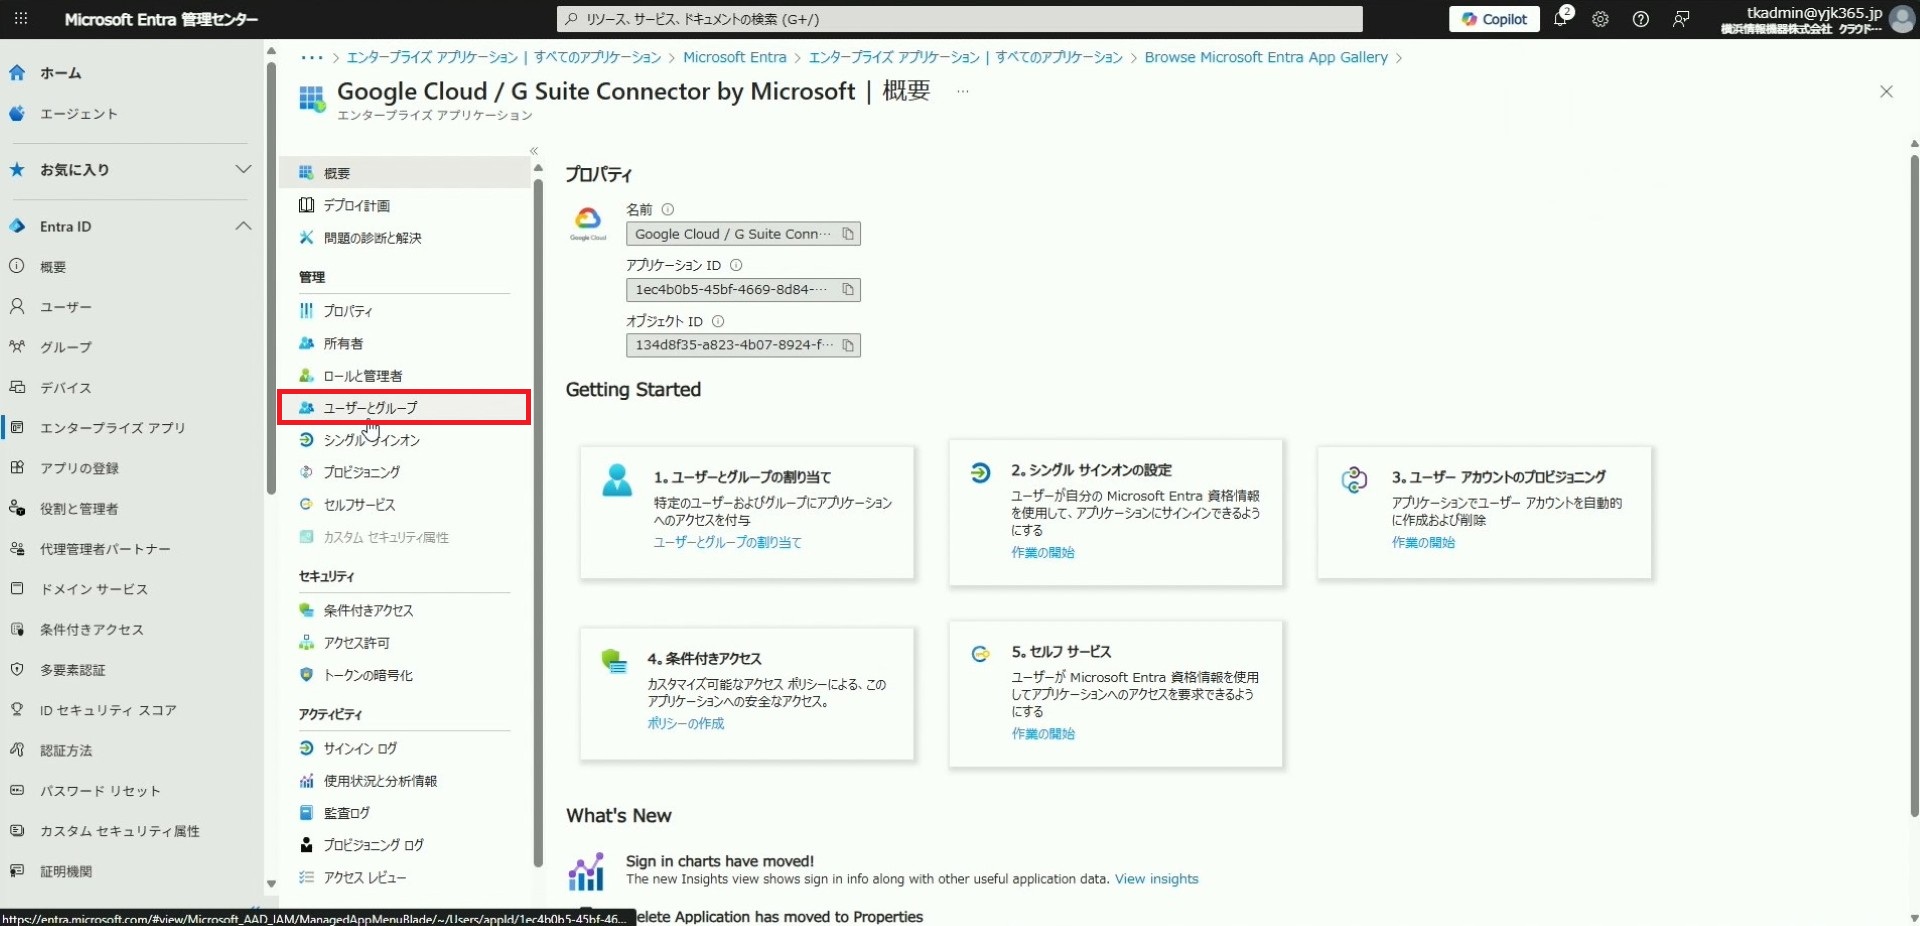This screenshot has width=1920, height=926.
Task: Copy the アプリケーション ID value
Action: [848, 290]
